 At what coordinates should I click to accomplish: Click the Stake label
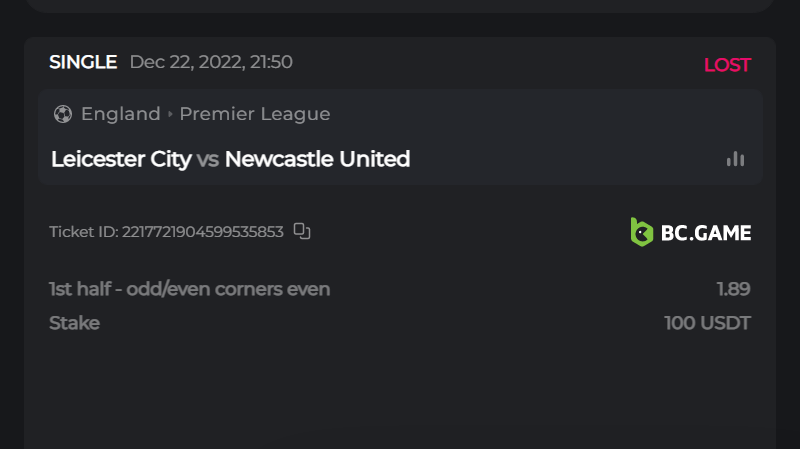pyautogui.click(x=74, y=323)
